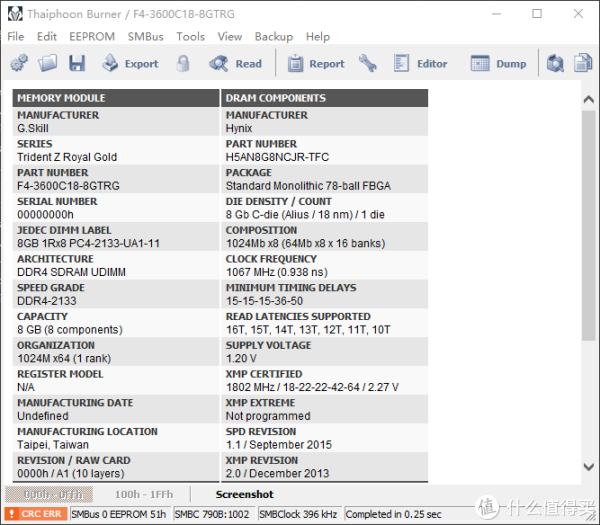600x525 pixels.
Task: Click the magnifier search icon in the toolbar
Action: pyautogui.click(x=555, y=63)
